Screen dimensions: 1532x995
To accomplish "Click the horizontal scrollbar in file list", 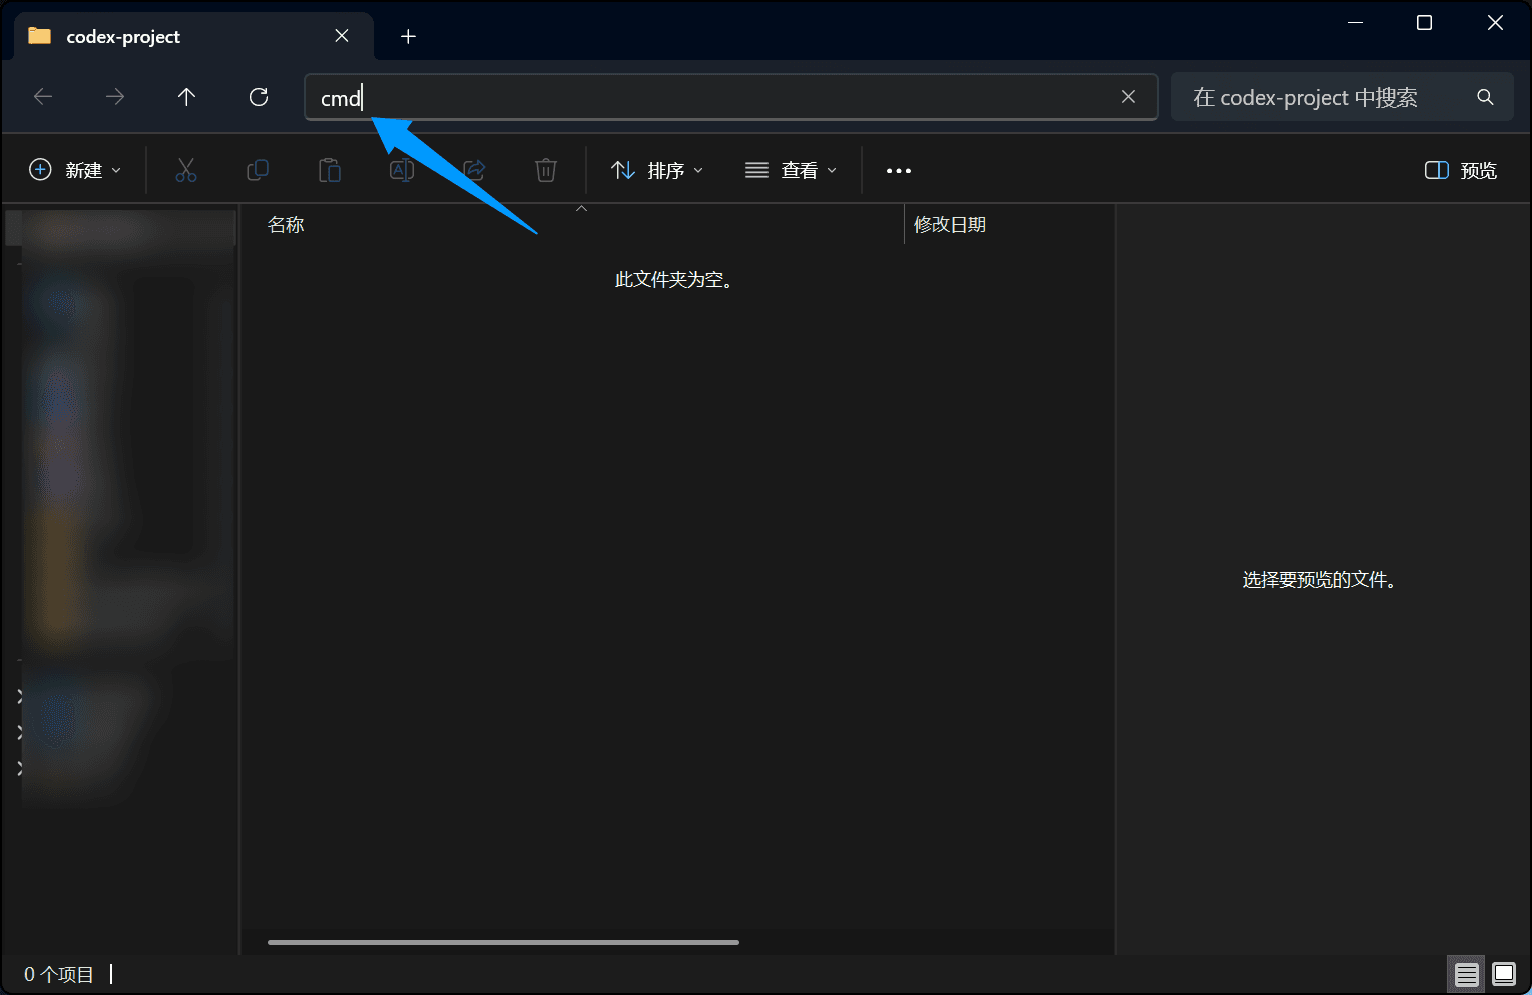I will 503,942.
